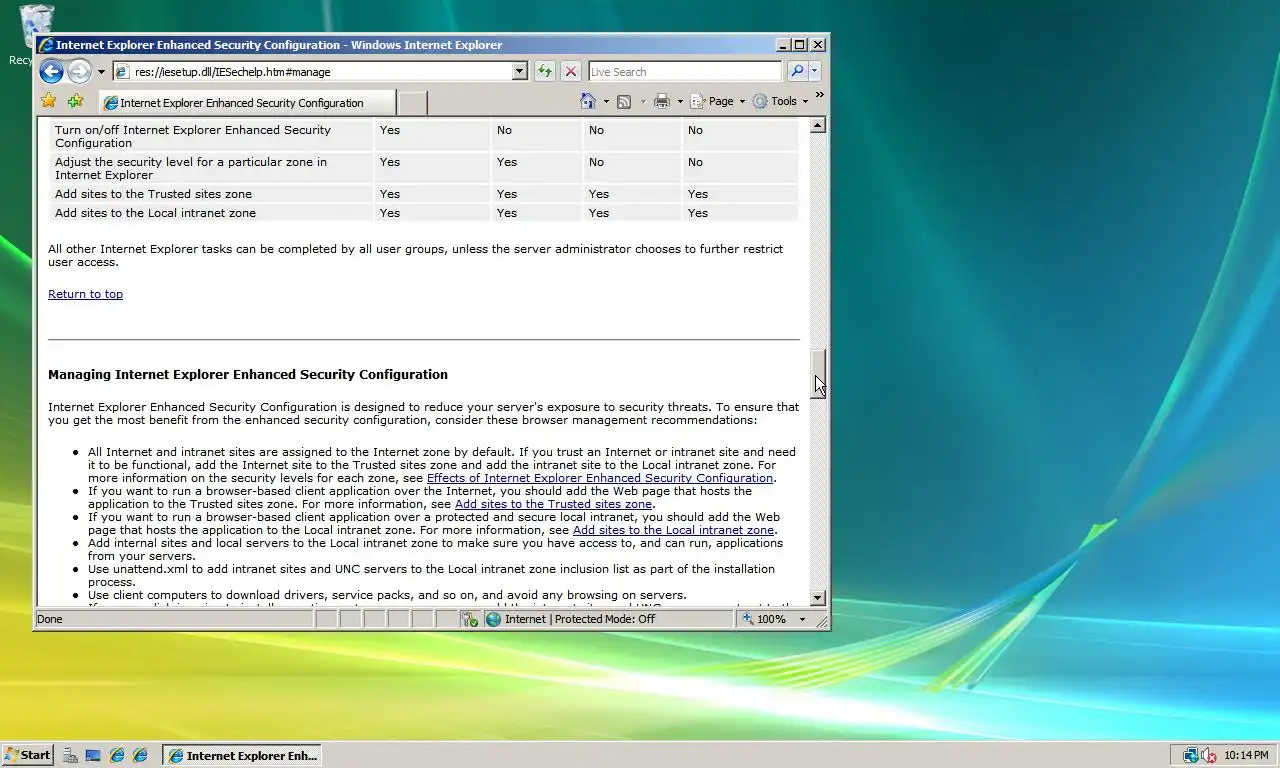Open Effects of Internet Explorer Enhanced Security Configuration link
Viewport: 1280px width, 768px height.
coord(599,478)
